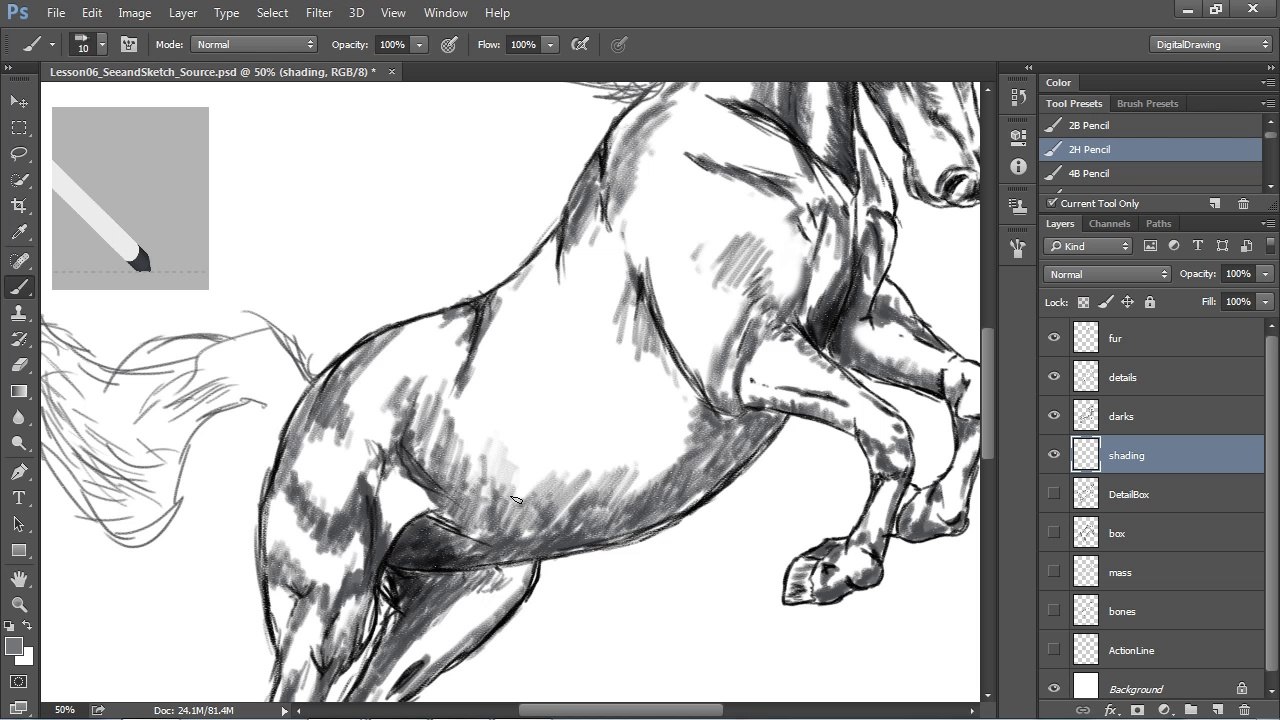Screen dimensions: 1280x720
Task: Show the mass layer
Action: pyautogui.click(x=1053, y=572)
